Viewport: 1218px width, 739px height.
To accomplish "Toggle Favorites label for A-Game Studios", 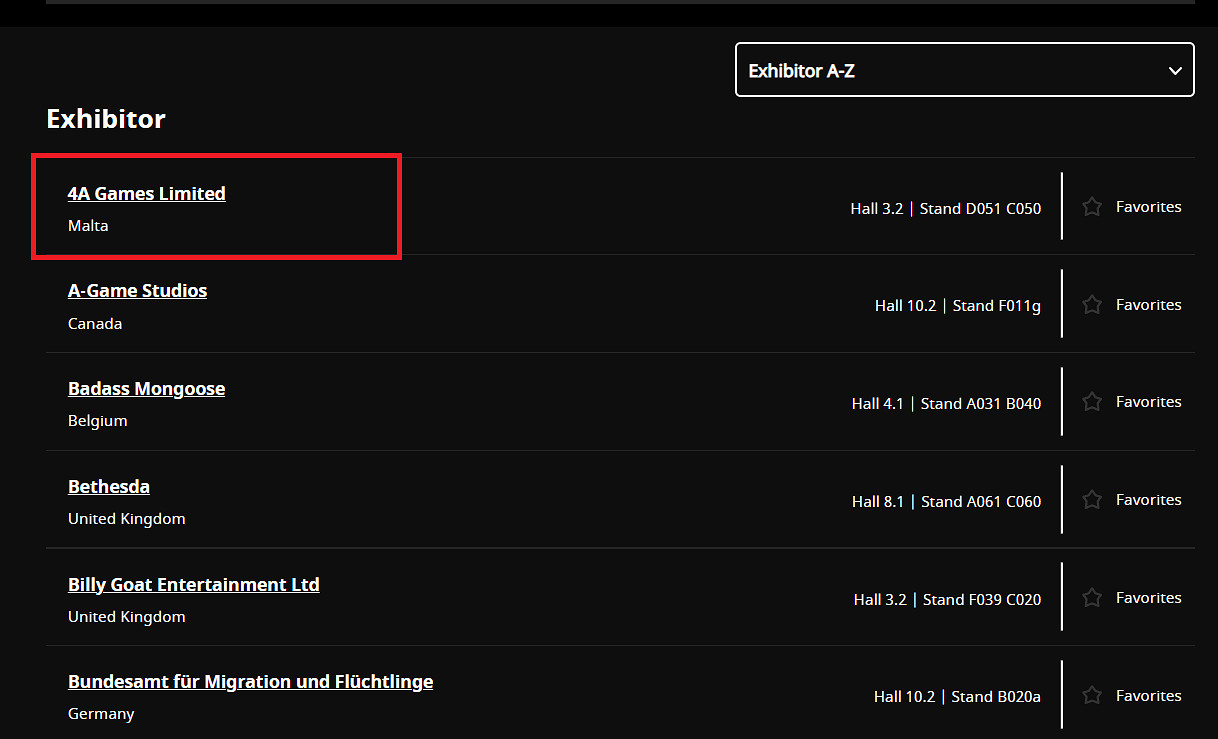I will click(1148, 305).
